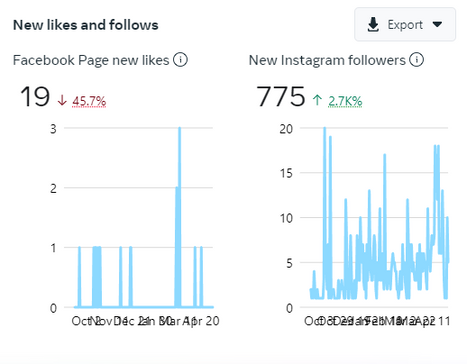Click the Instagram chart spike reaching 20

324,128
